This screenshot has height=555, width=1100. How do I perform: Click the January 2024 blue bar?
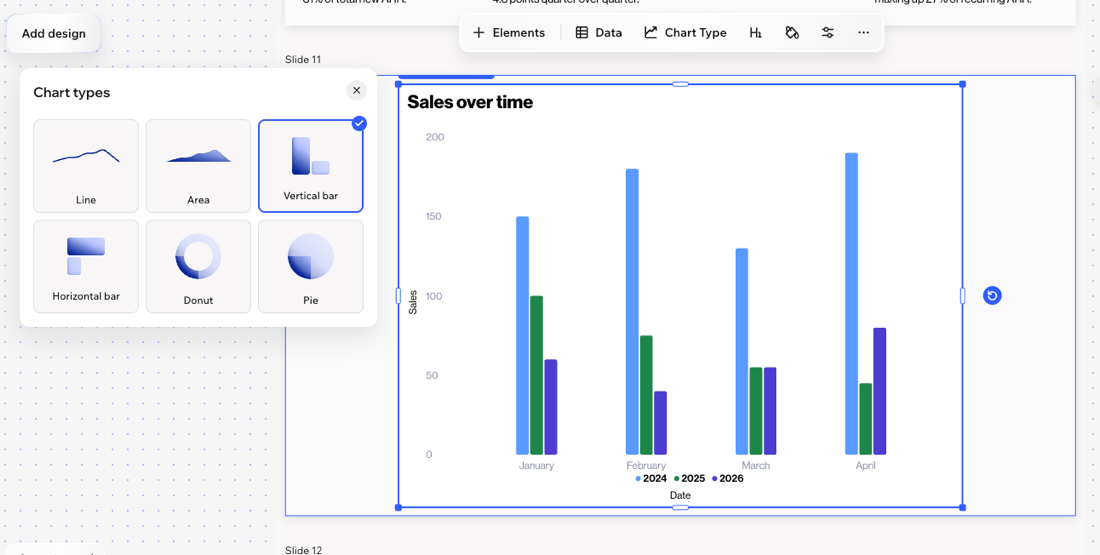click(x=522, y=335)
